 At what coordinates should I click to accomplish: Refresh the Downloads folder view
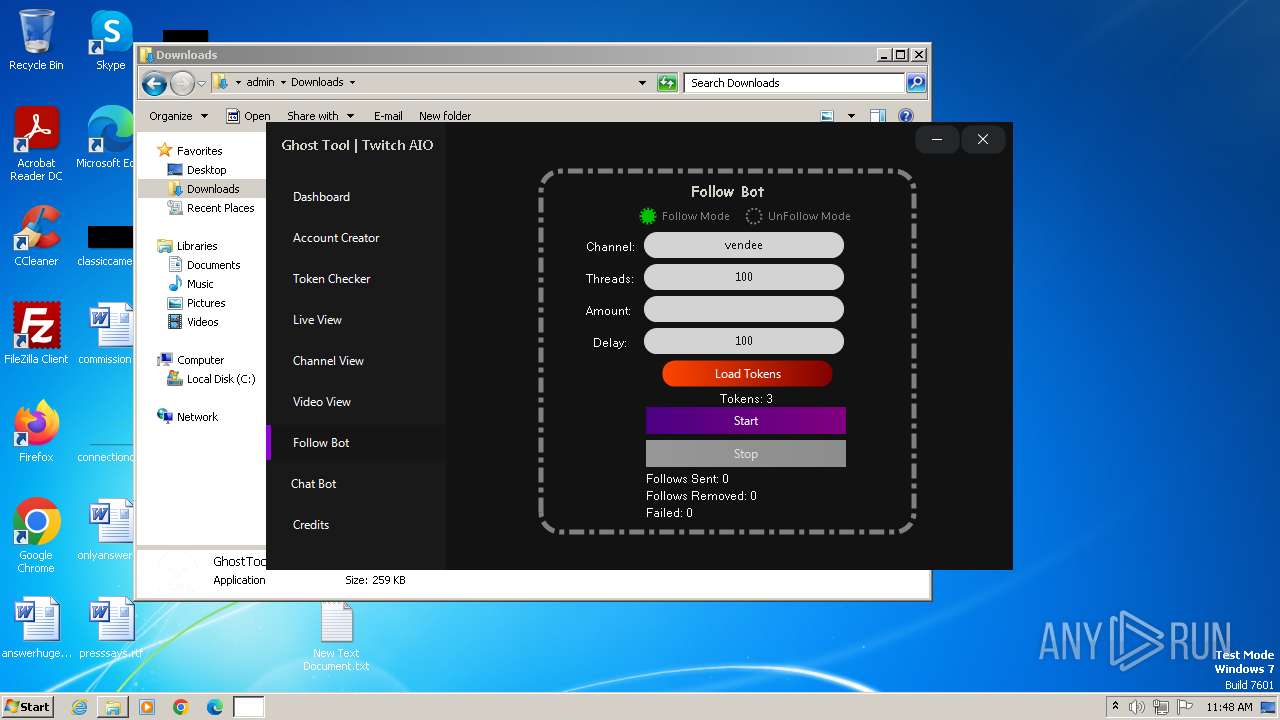pos(667,83)
